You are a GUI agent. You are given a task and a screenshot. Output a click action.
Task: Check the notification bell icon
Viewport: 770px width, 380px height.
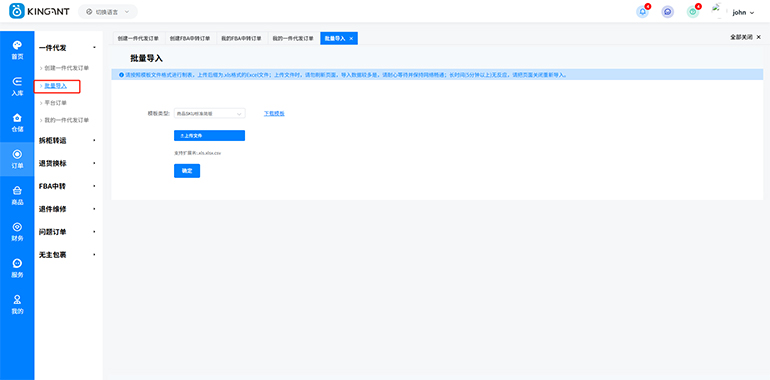point(642,12)
